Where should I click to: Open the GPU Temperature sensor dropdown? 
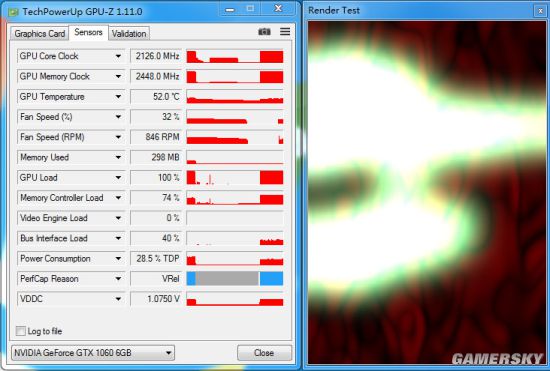tap(118, 96)
